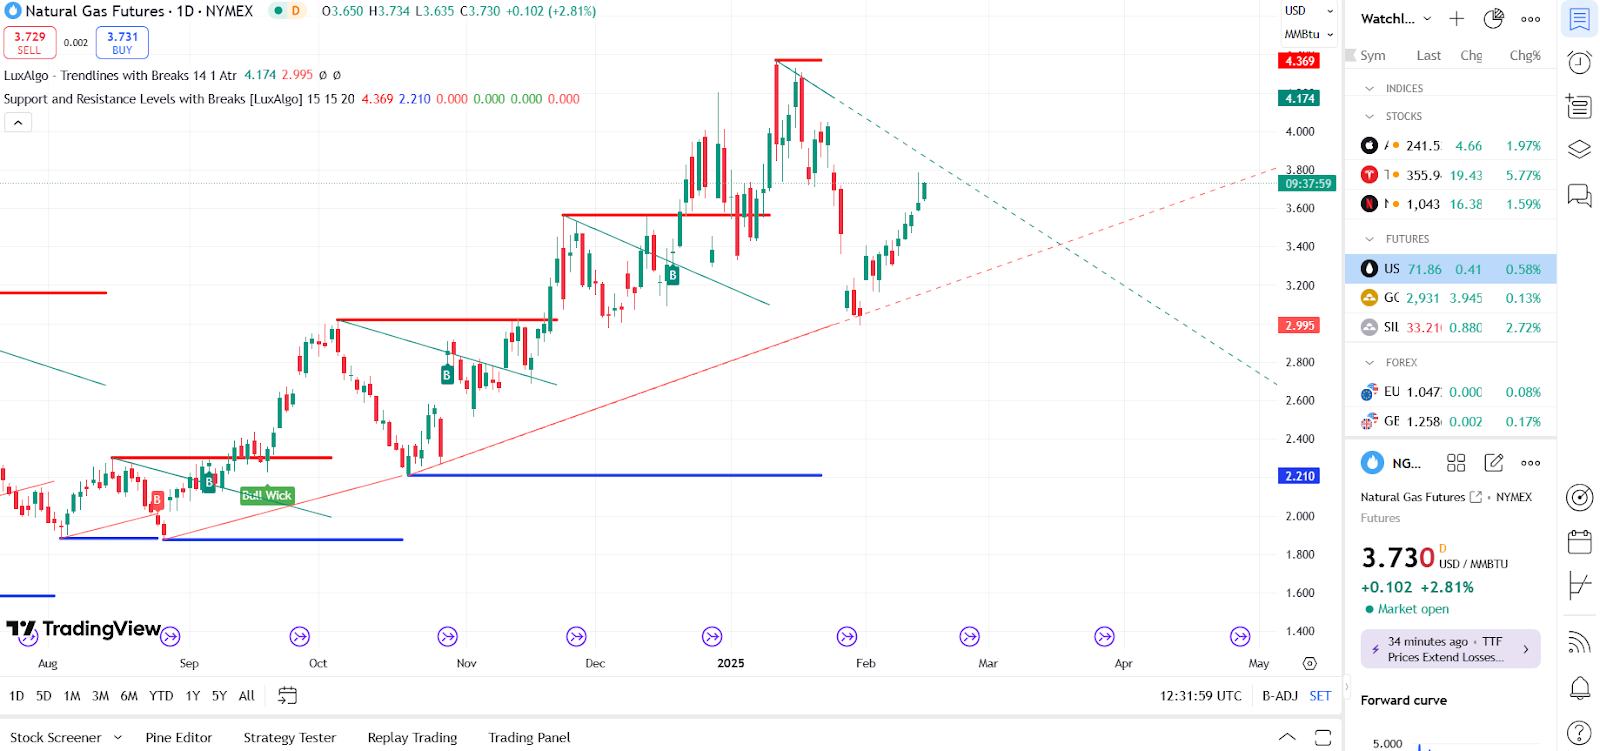Select the EU 1.047 watchlist row
This screenshot has width=1600, height=751.
pyautogui.click(x=1450, y=392)
